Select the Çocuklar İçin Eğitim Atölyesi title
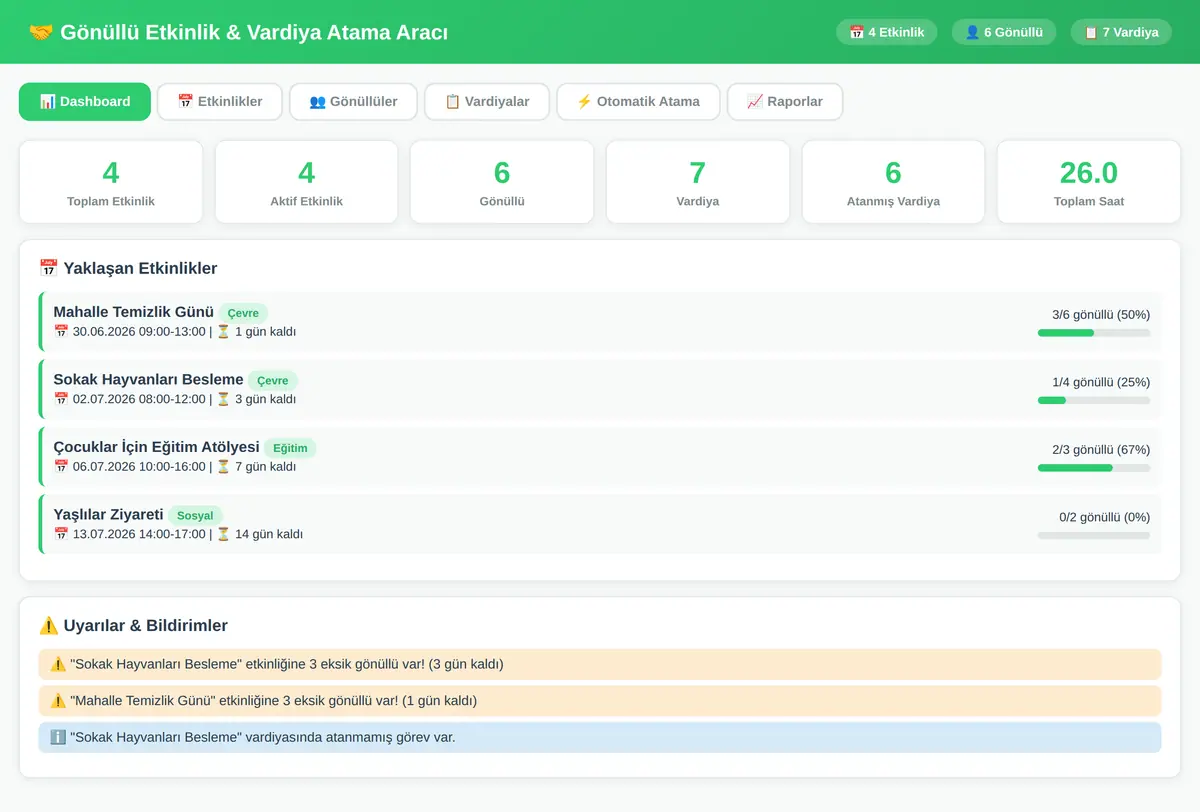 click(157, 447)
